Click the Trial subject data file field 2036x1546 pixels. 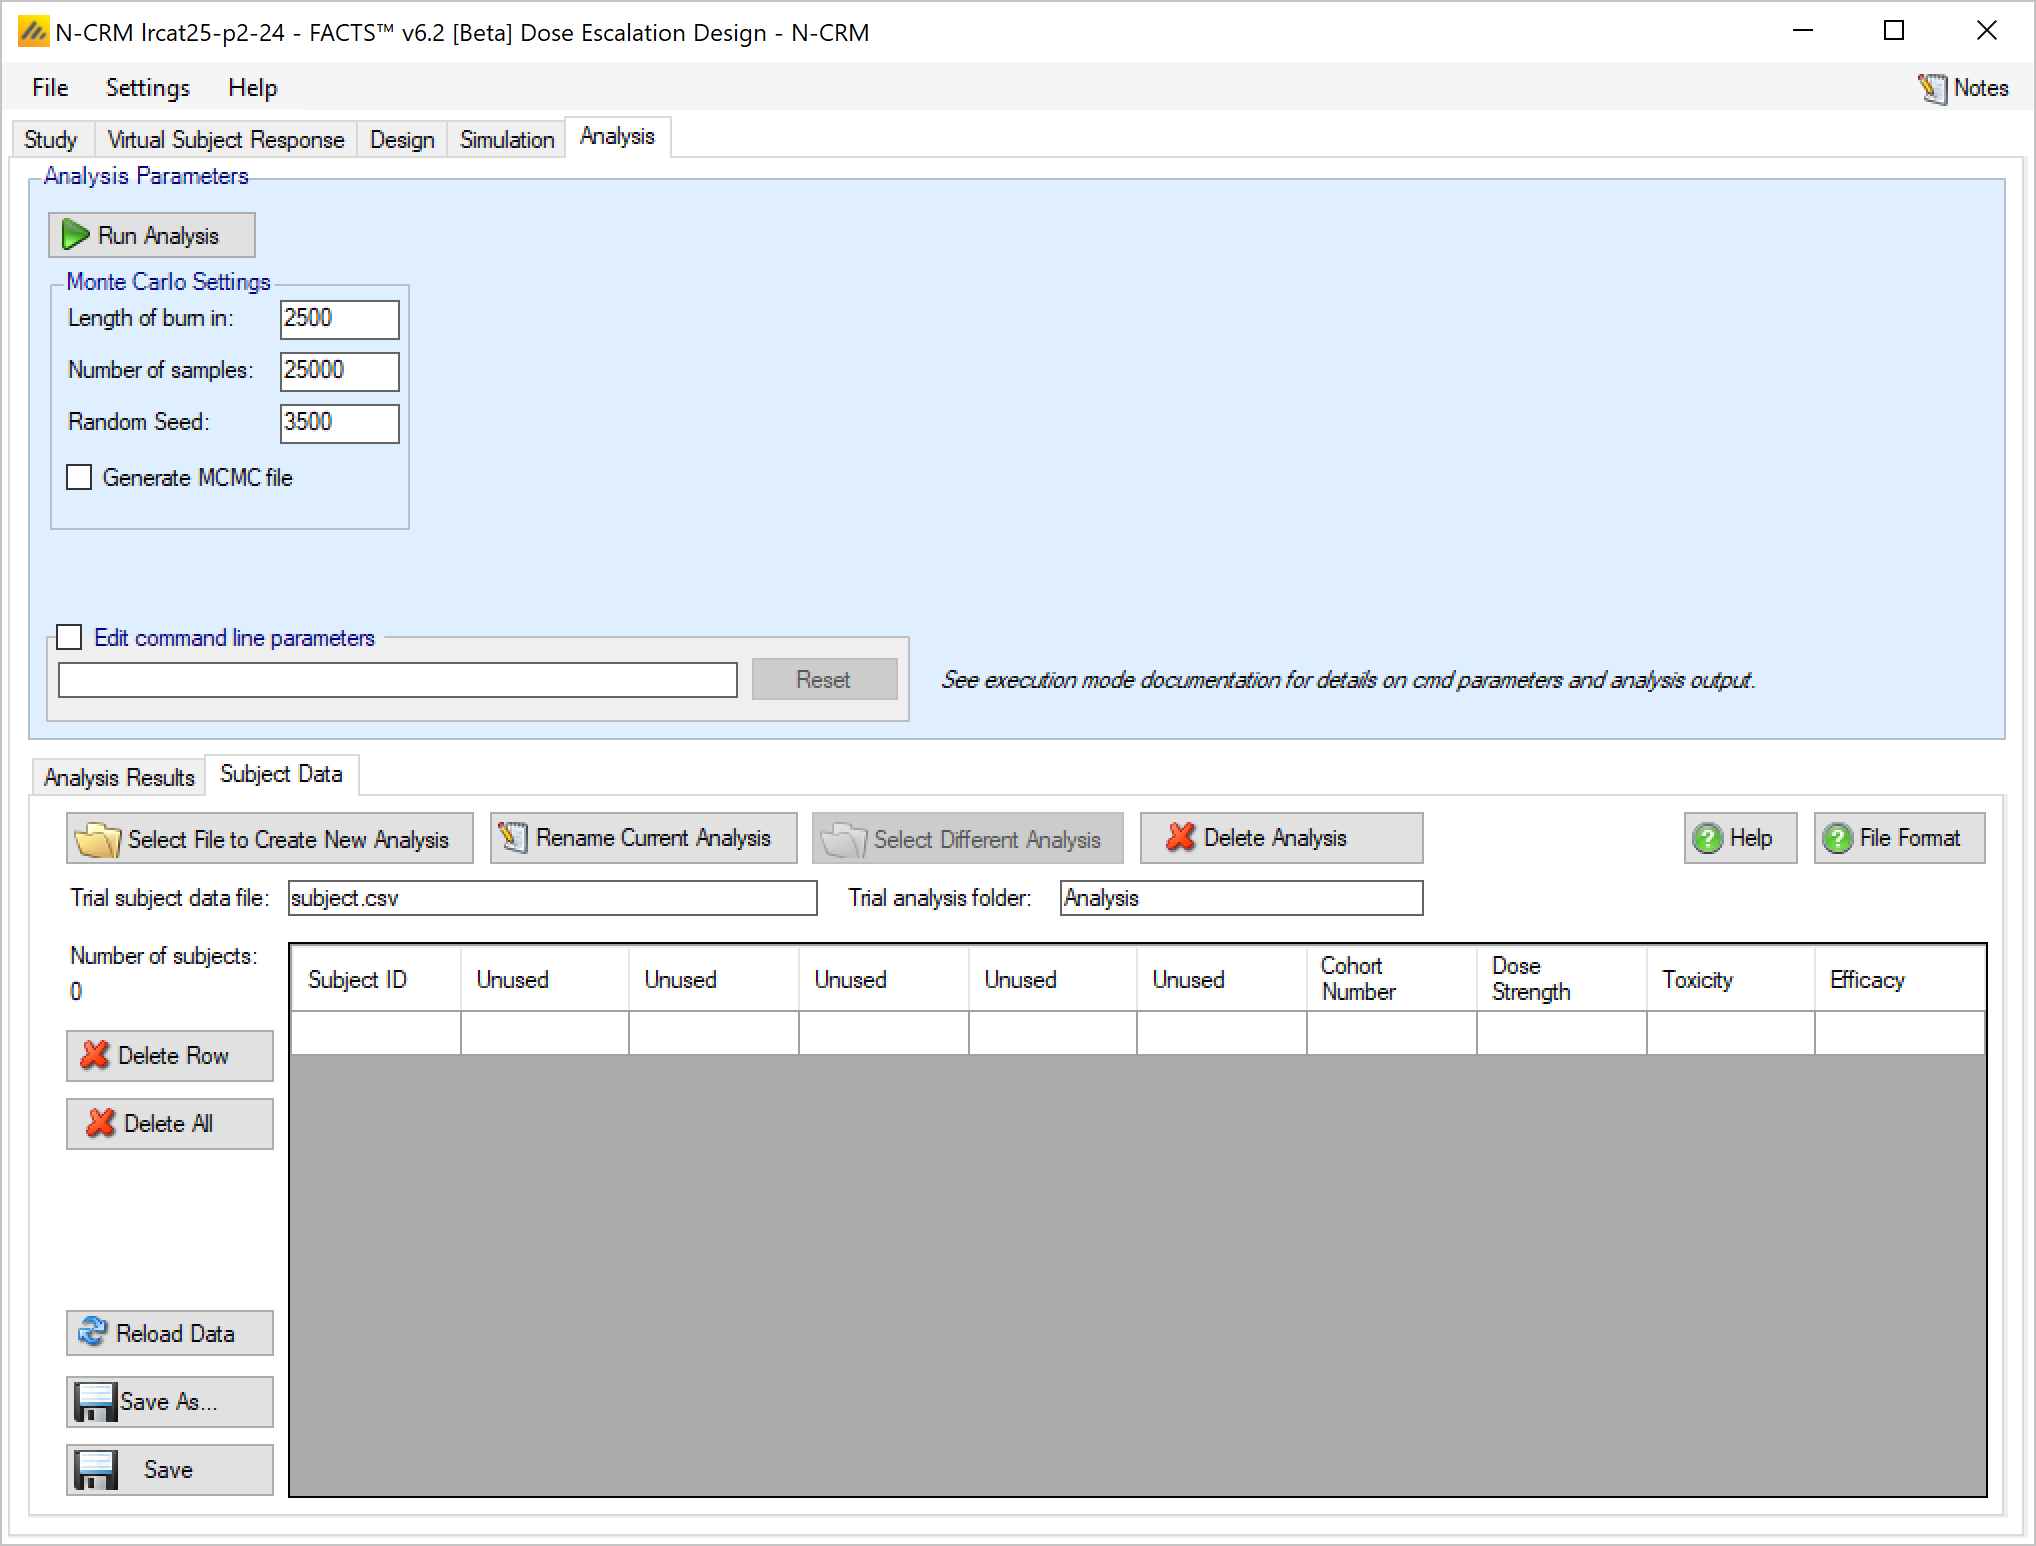coord(552,898)
